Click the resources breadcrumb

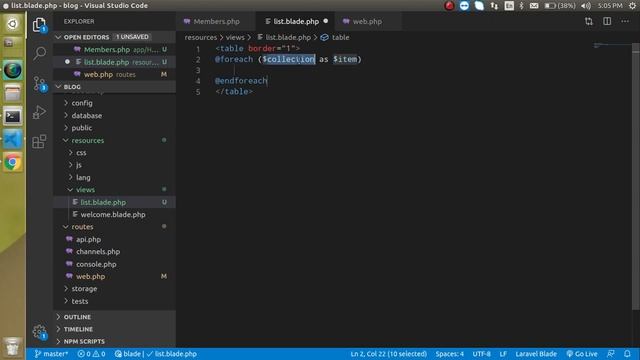200,37
